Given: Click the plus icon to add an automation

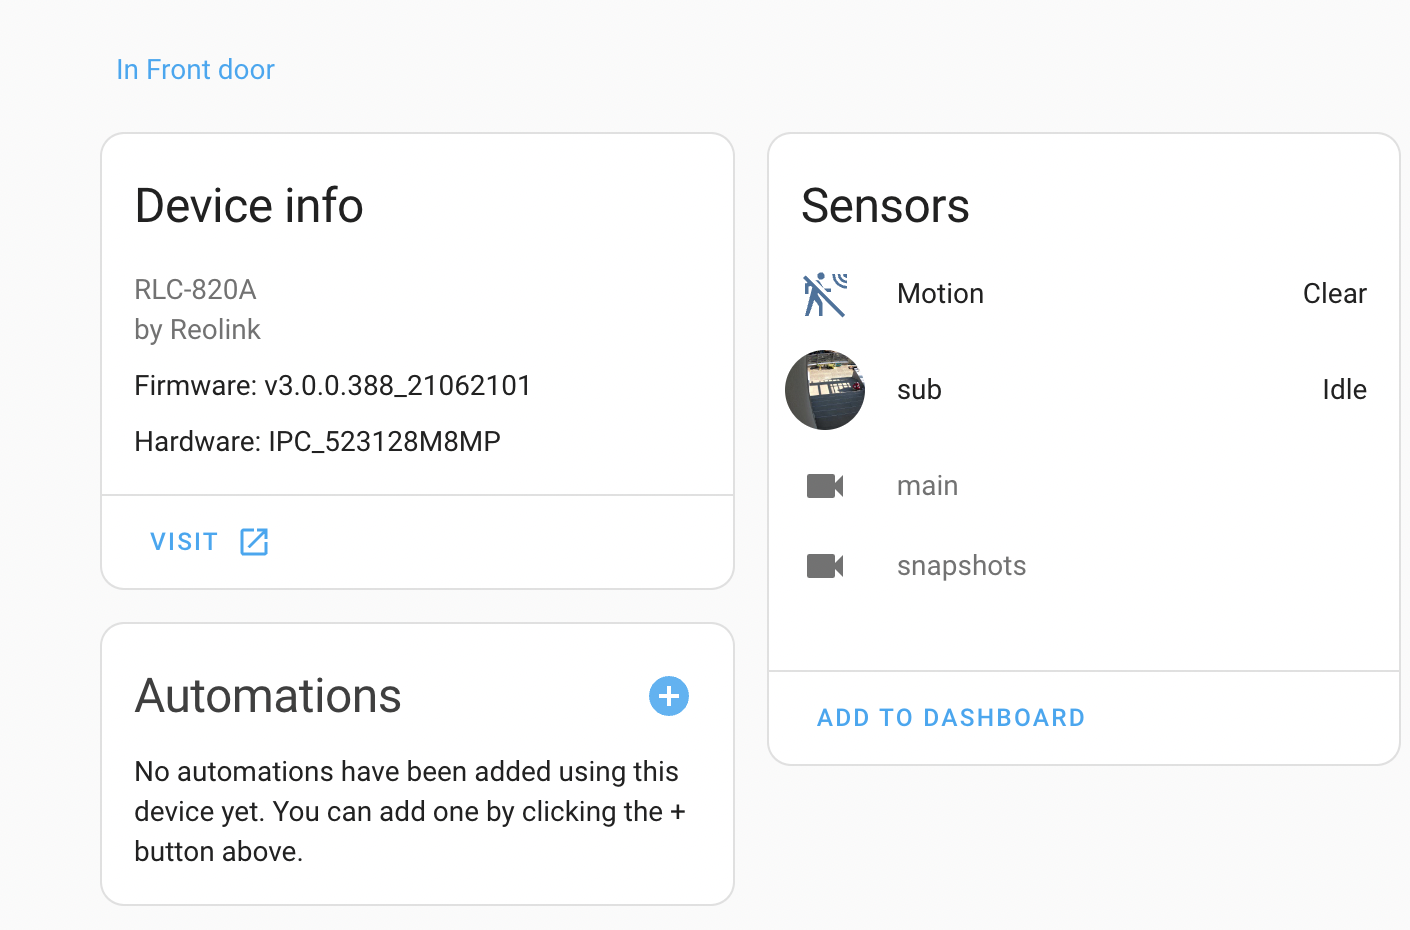Looking at the screenshot, I should click(669, 696).
